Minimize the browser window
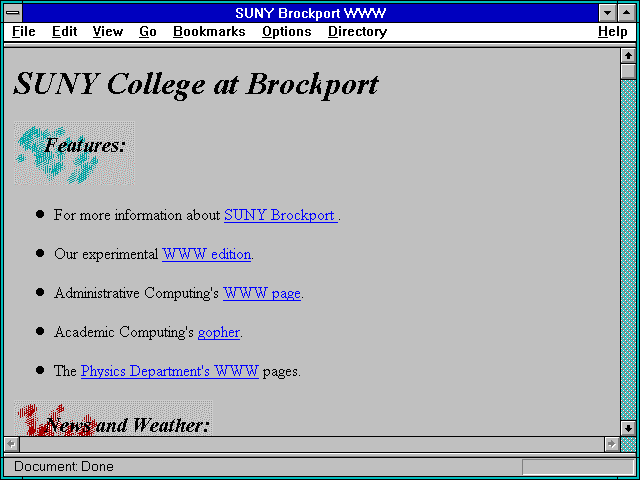 point(607,13)
